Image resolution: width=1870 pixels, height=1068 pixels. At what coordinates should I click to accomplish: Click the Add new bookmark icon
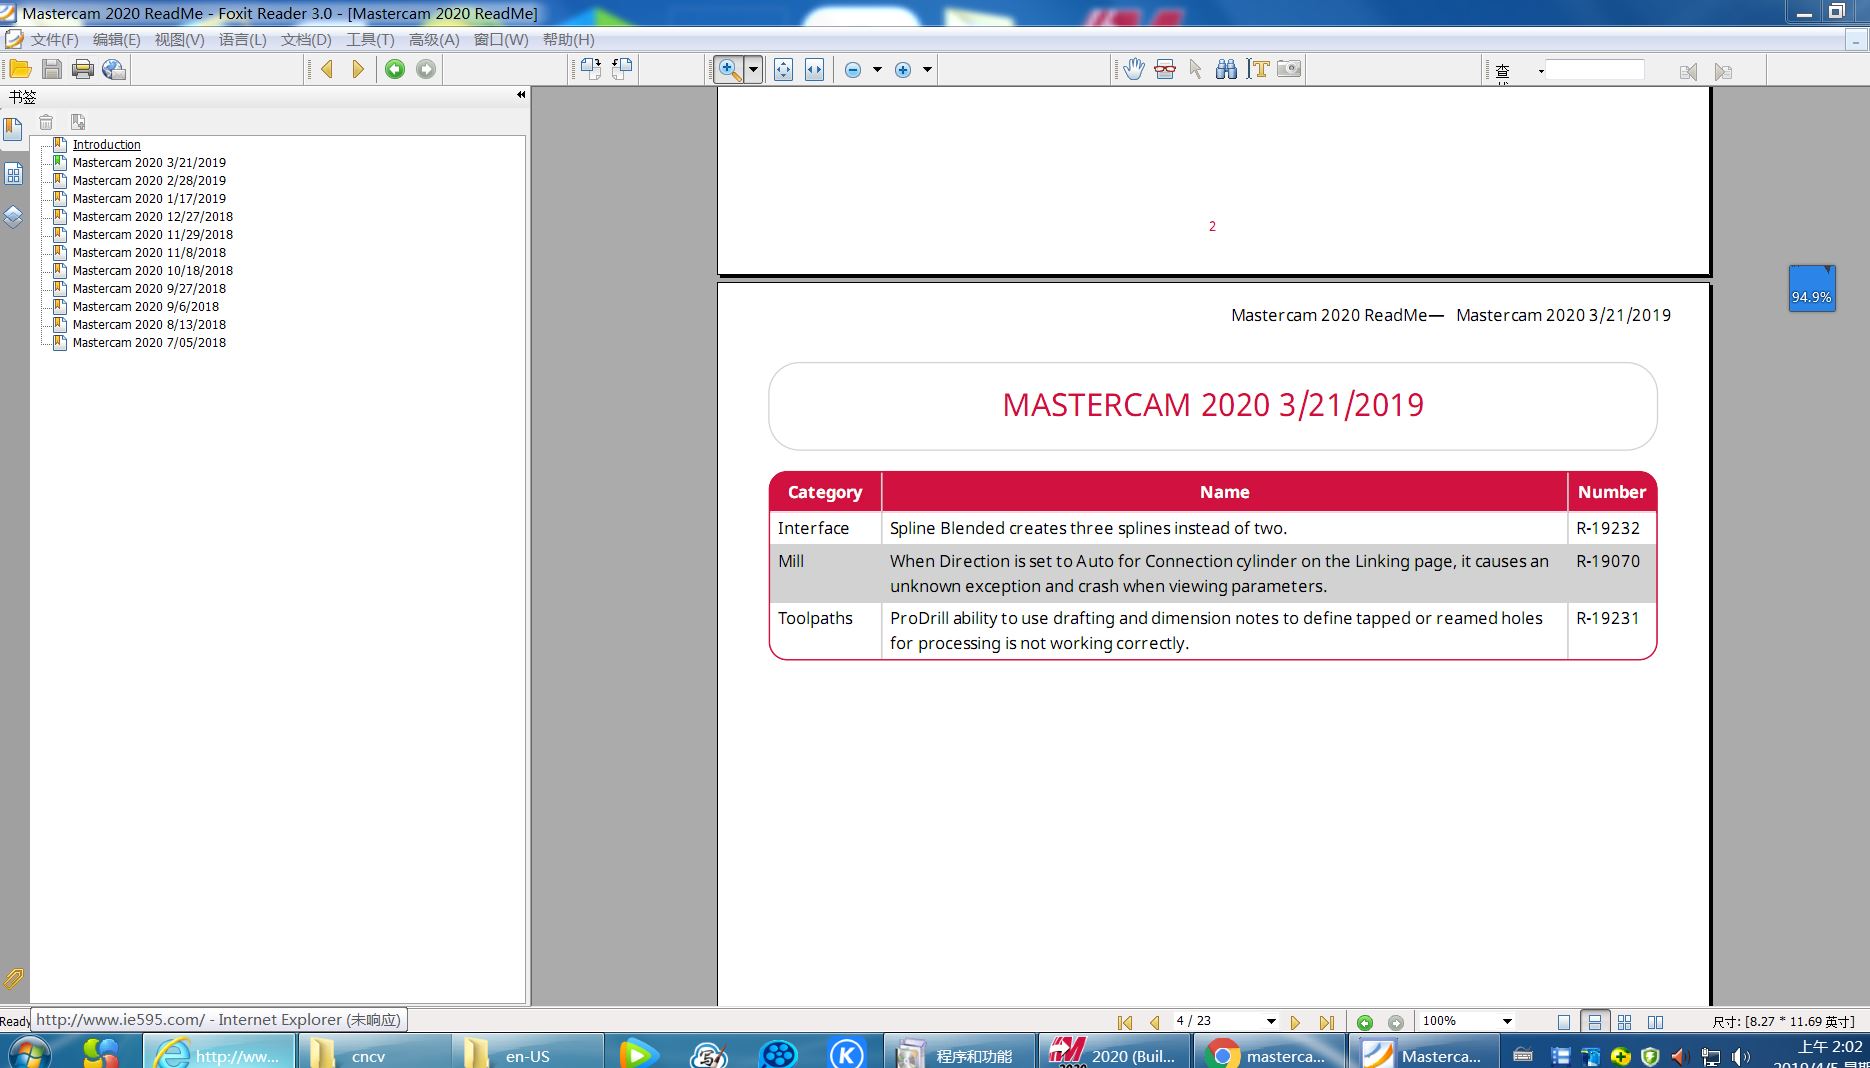[x=78, y=122]
